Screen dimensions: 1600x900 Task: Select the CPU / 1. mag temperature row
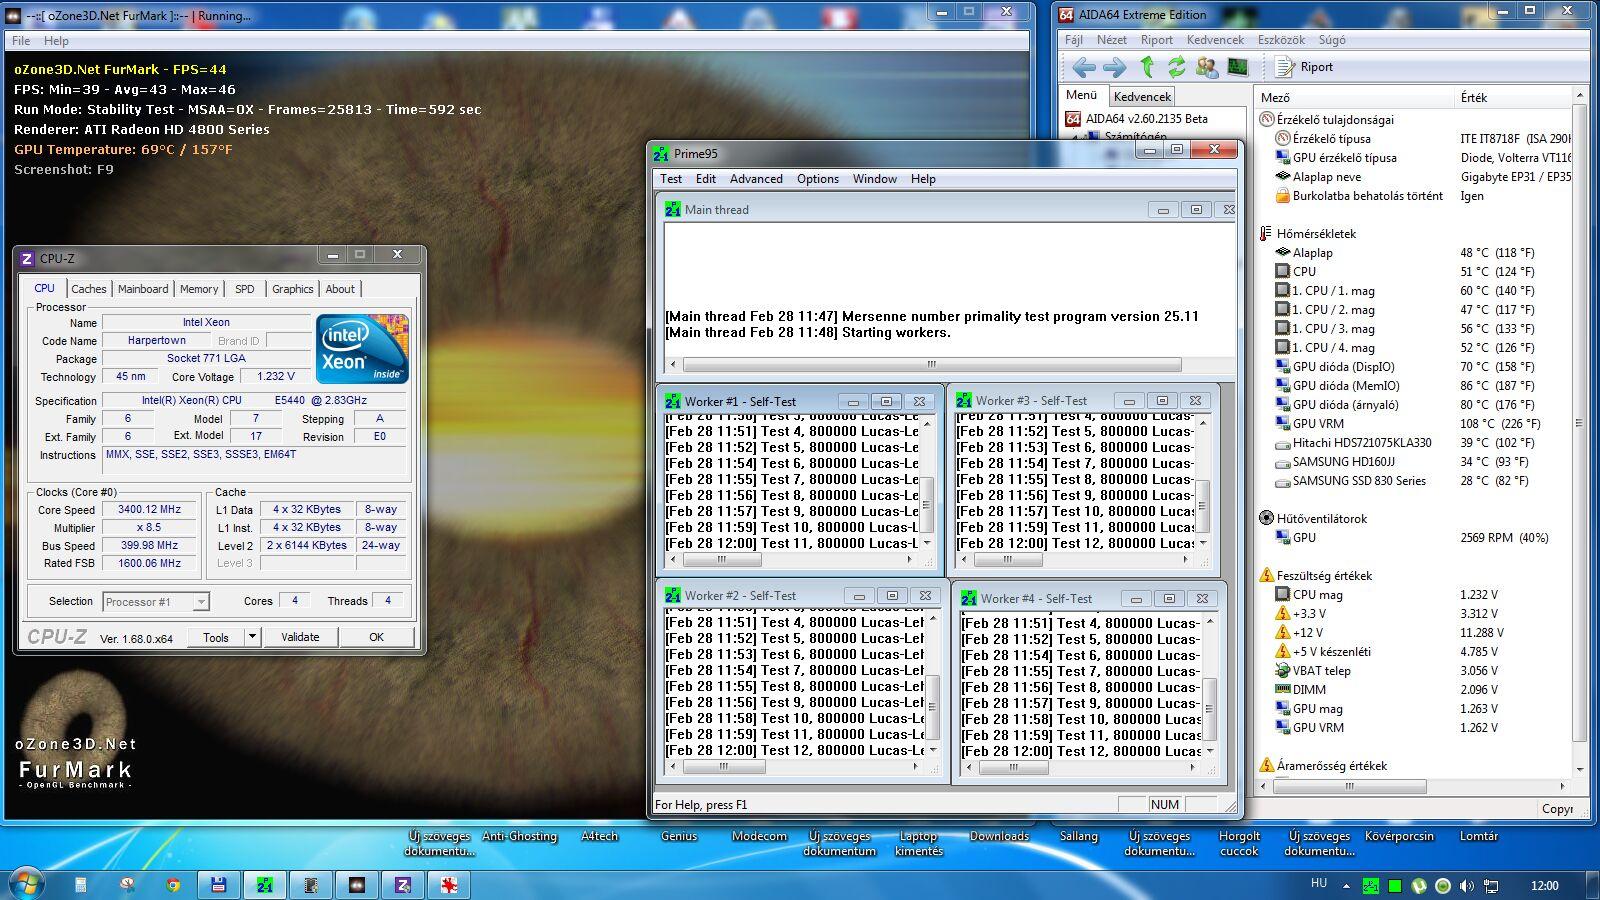[1415, 291]
